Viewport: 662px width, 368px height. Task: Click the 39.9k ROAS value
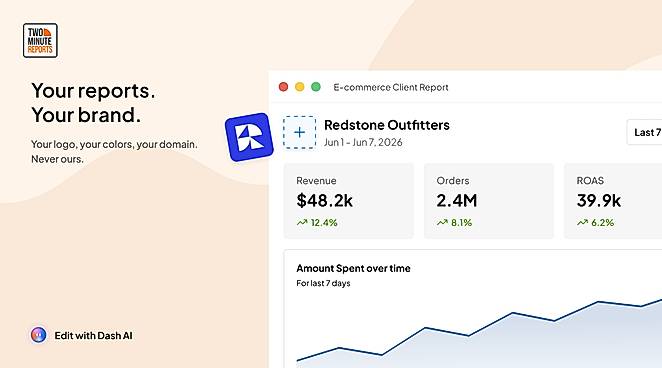tap(599, 200)
